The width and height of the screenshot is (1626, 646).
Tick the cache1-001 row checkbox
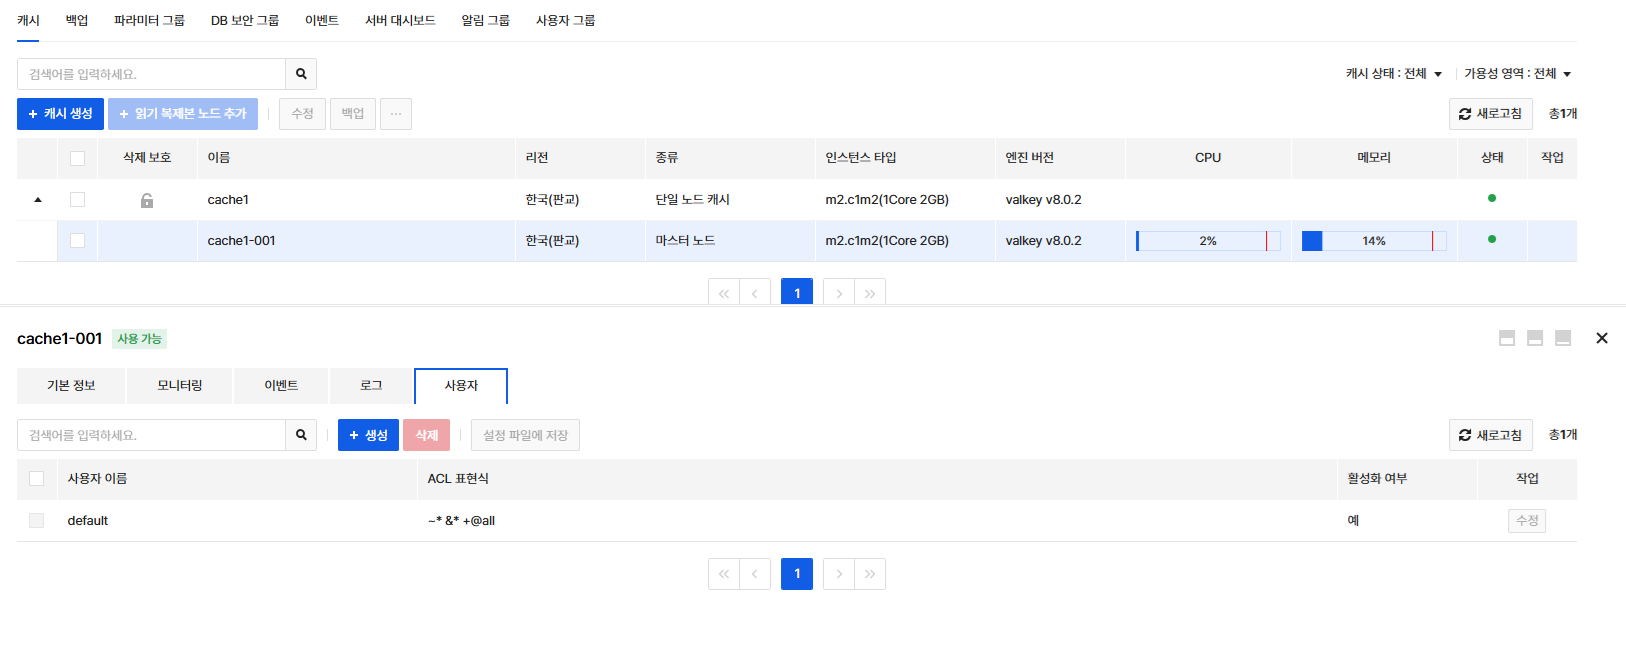tap(77, 241)
